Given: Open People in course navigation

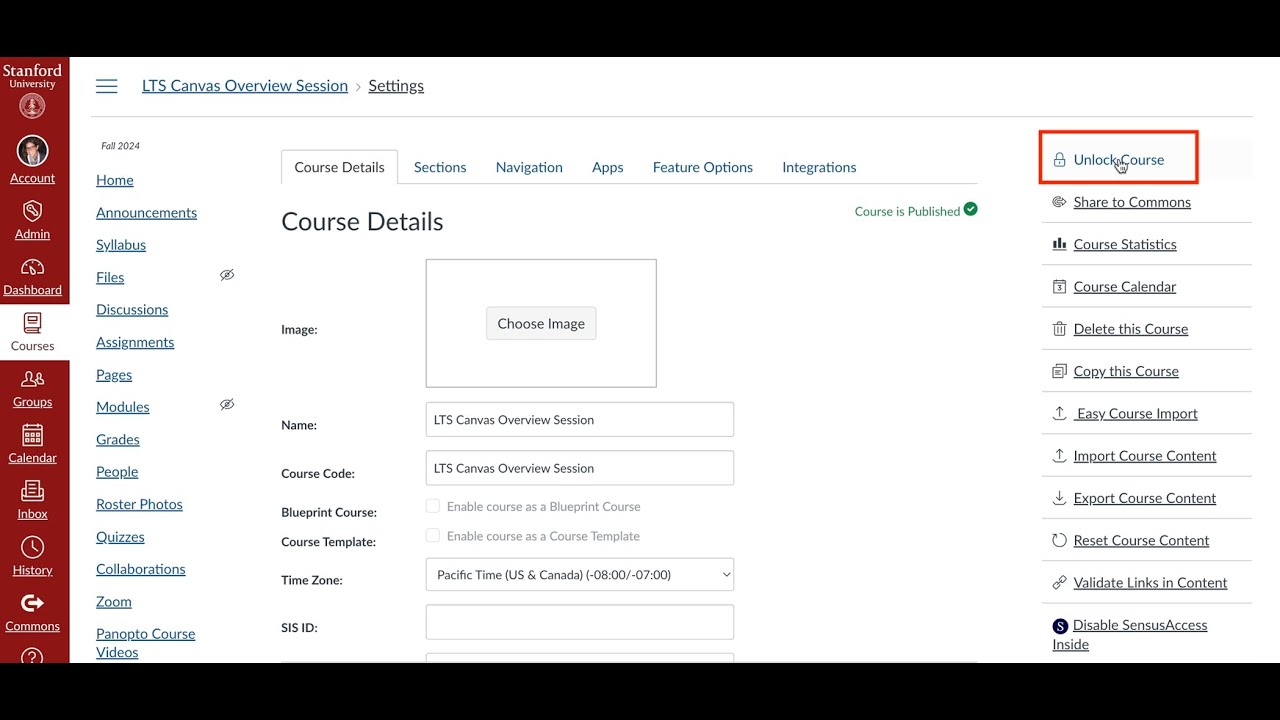Looking at the screenshot, I should [117, 472].
